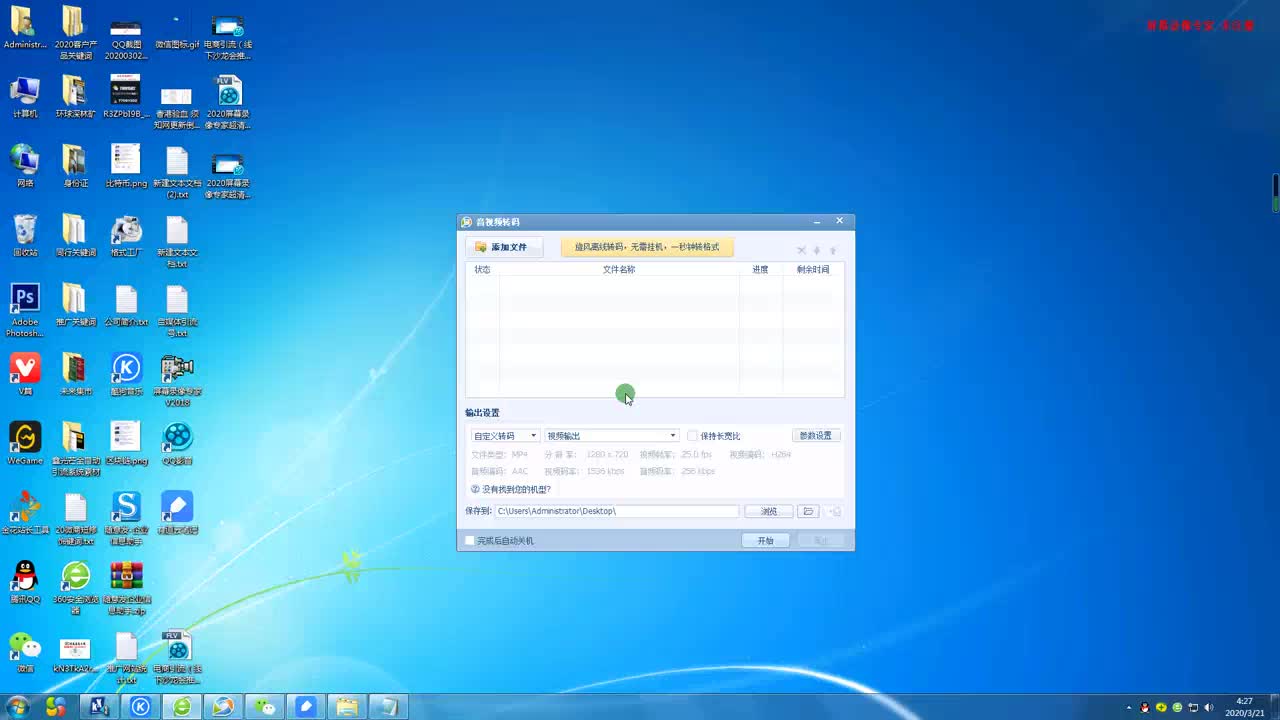Click the volume speaker tray icon
Screen dimensions: 1280x720
click(x=1209, y=707)
